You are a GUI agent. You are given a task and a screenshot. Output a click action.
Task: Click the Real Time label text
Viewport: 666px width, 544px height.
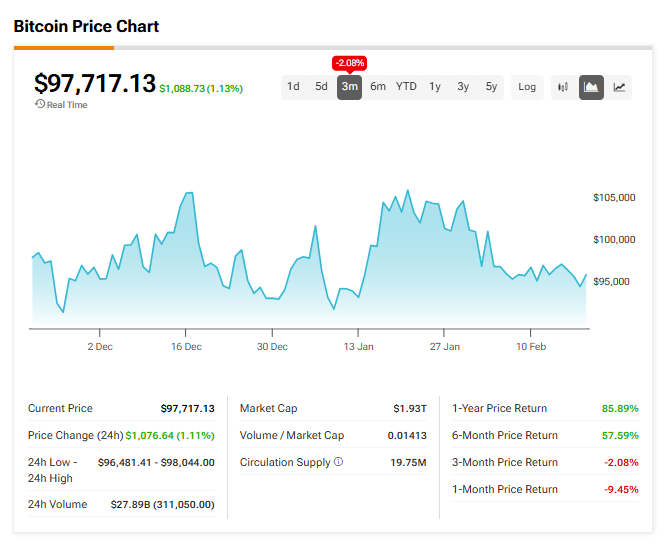pos(67,105)
